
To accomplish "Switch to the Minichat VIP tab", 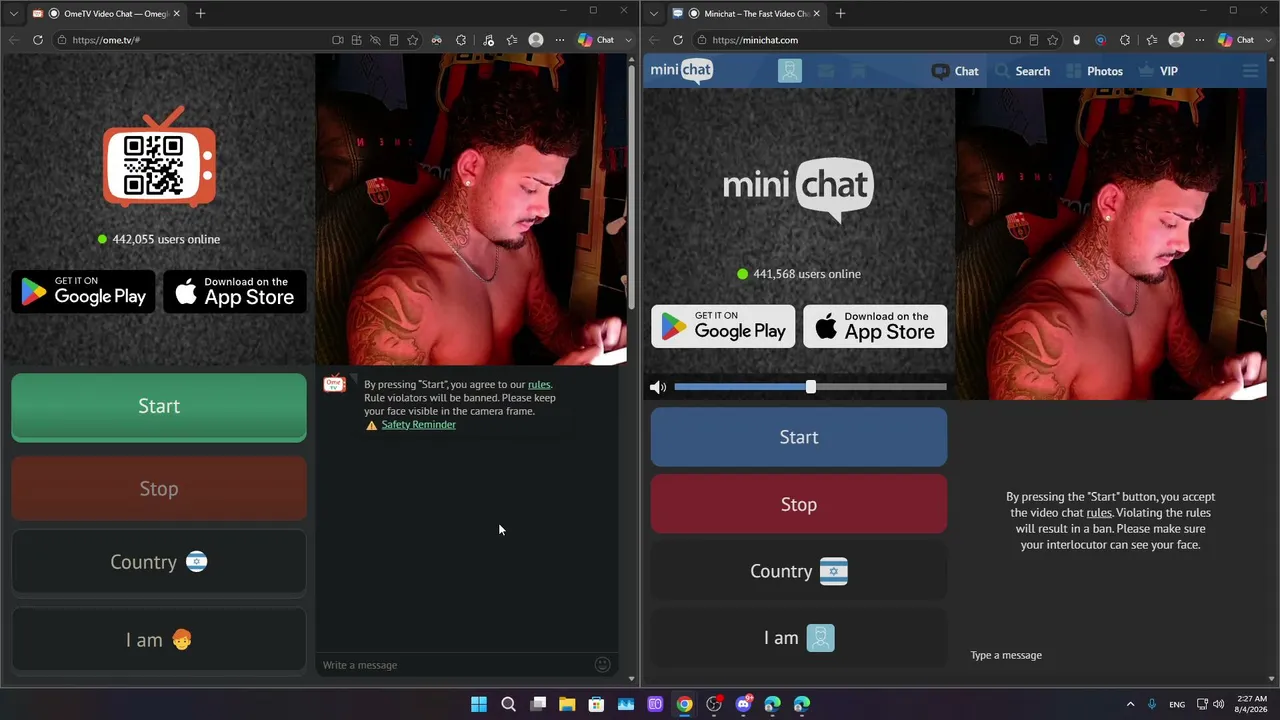I will point(1158,71).
